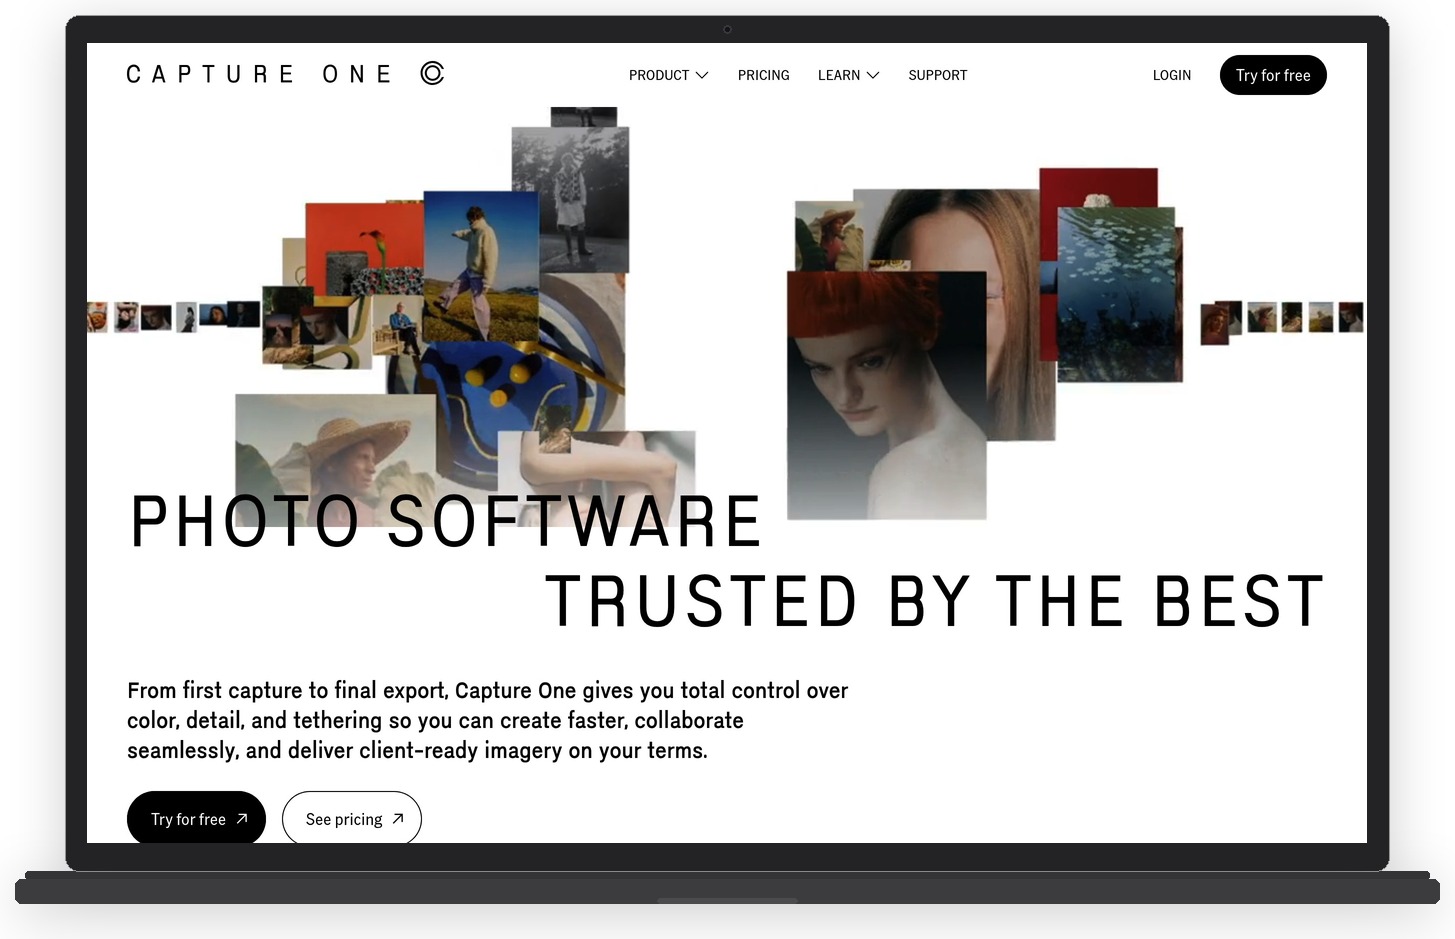1455x939 pixels.
Task: Click the circled C logo icon
Action: point(431,73)
